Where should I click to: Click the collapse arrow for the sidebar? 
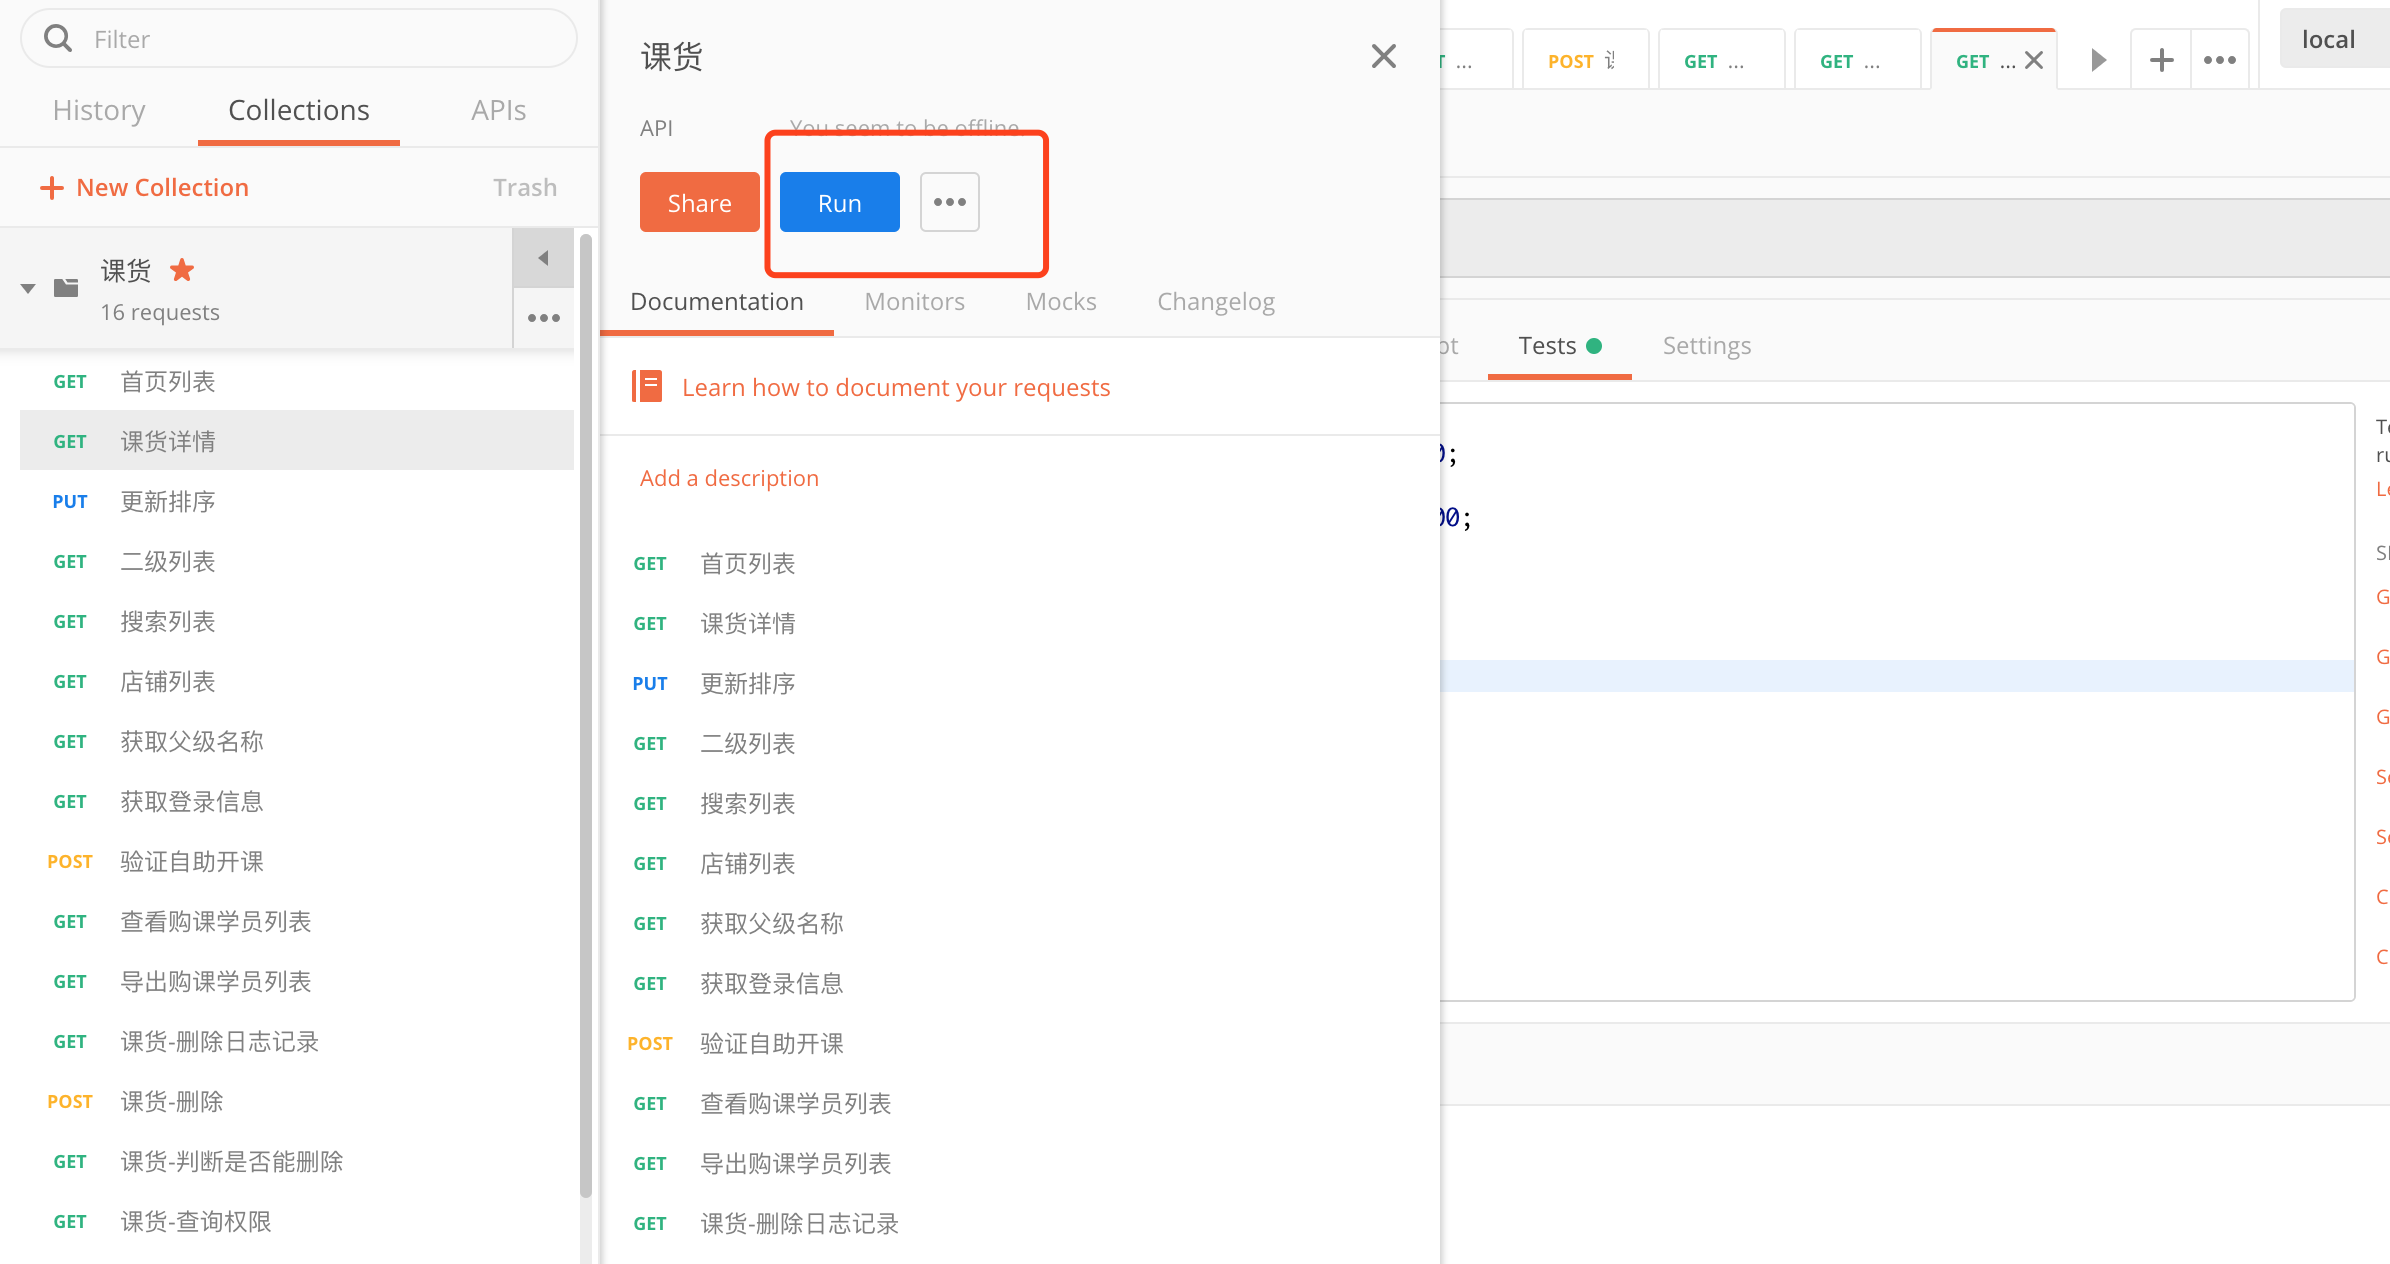[x=544, y=258]
